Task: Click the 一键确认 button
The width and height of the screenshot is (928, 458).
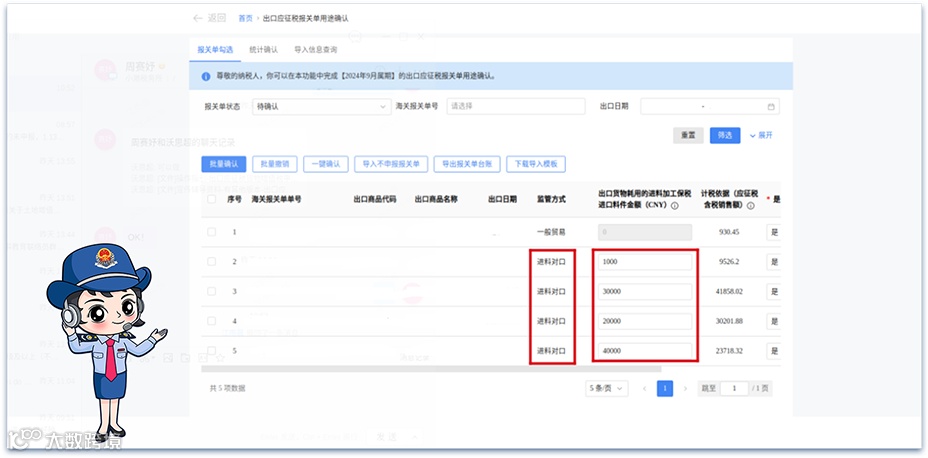Action: 326,164
